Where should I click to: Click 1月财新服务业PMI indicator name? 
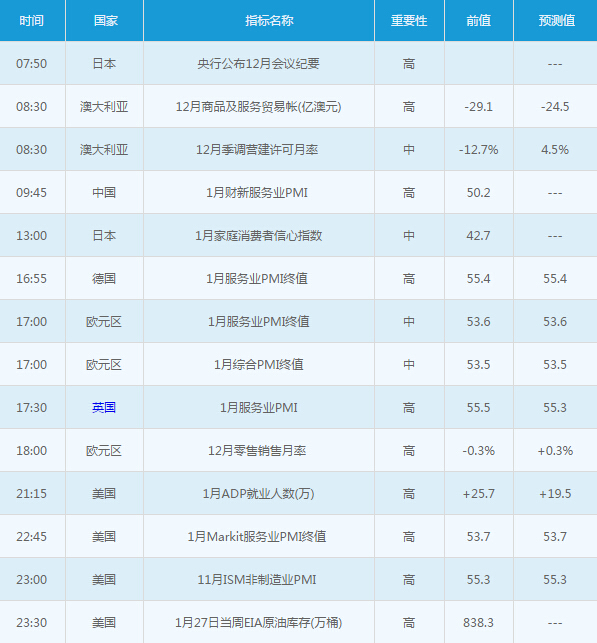point(257,193)
